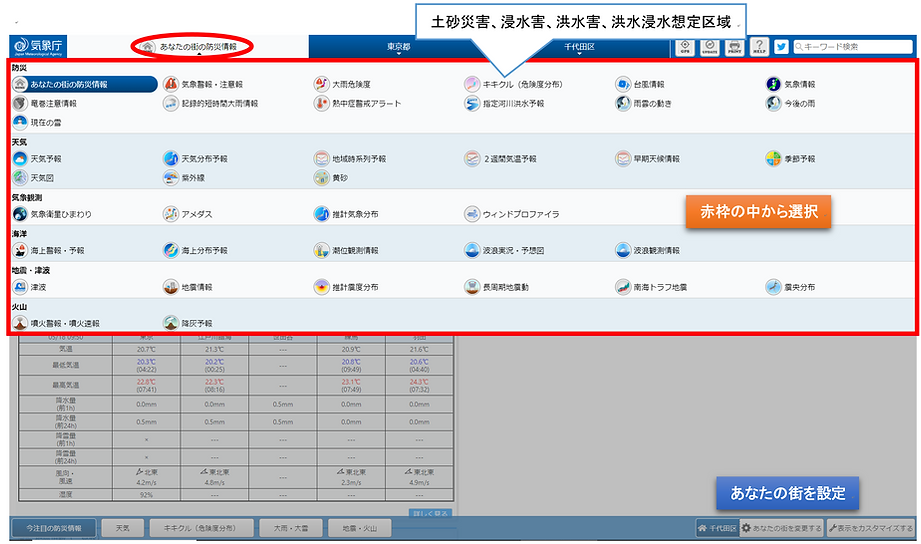Switch to the 大雨・大雪 tab
Image resolution: width=921 pixels, height=544 pixels.
291,528
